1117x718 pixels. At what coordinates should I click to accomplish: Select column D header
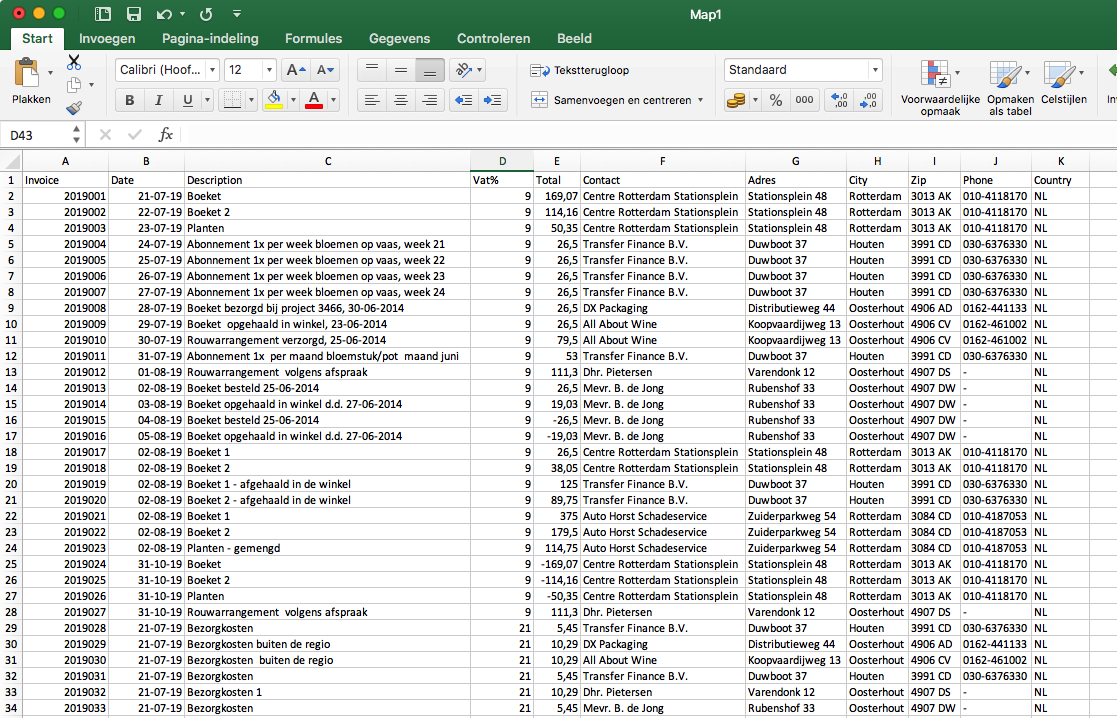click(502, 162)
